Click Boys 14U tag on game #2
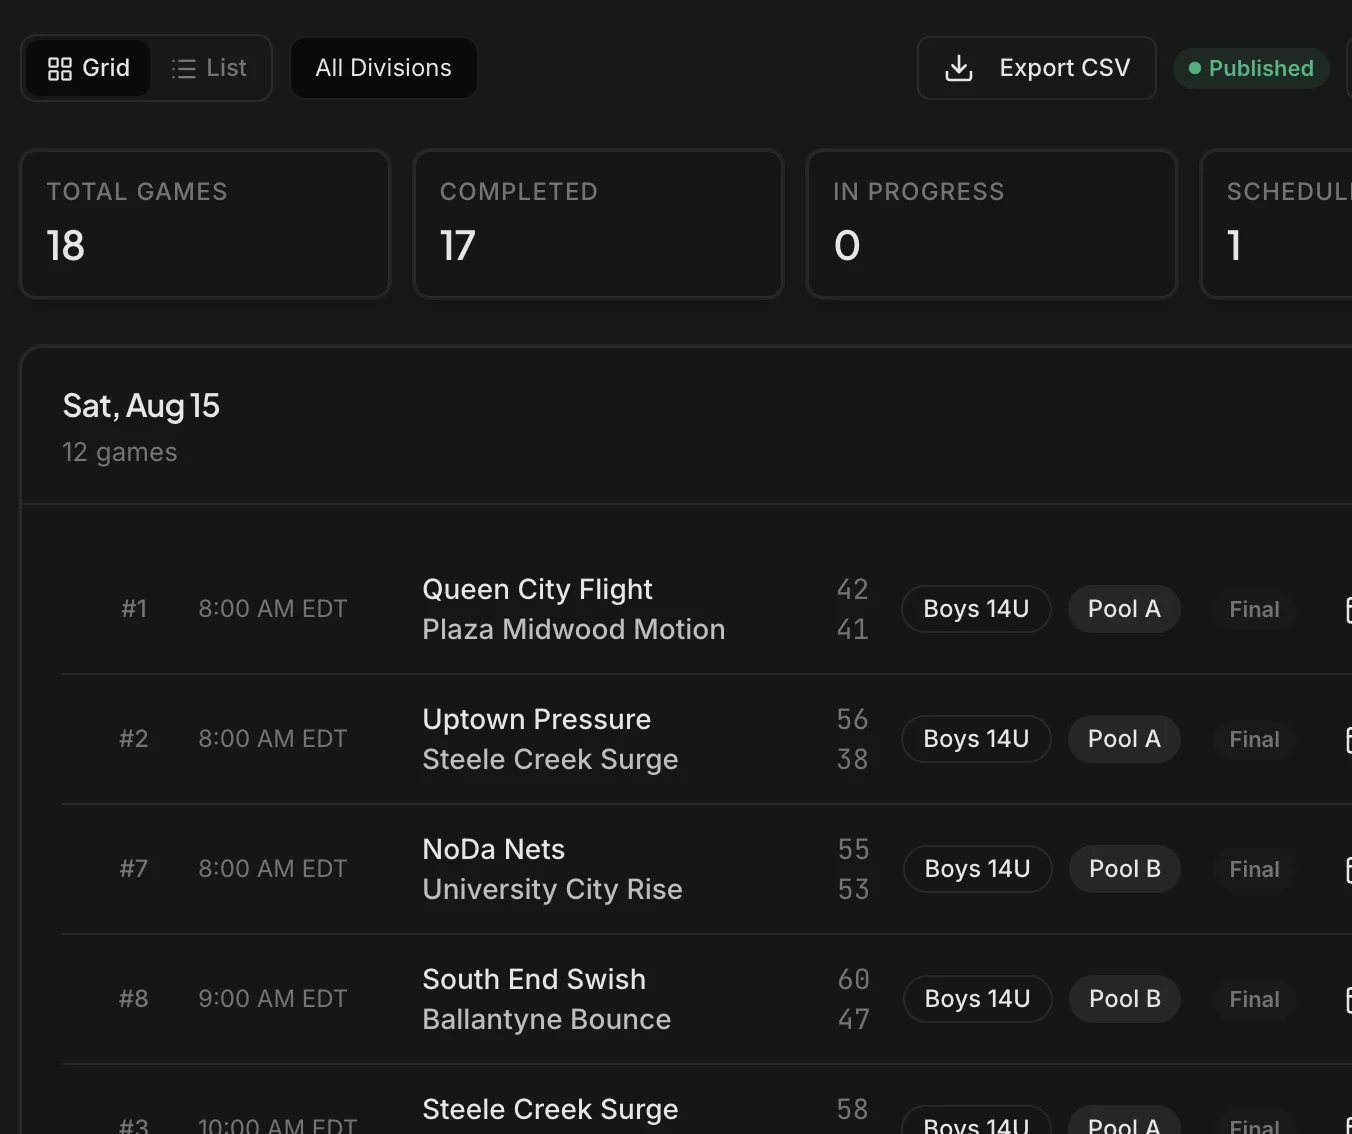 click(x=976, y=739)
